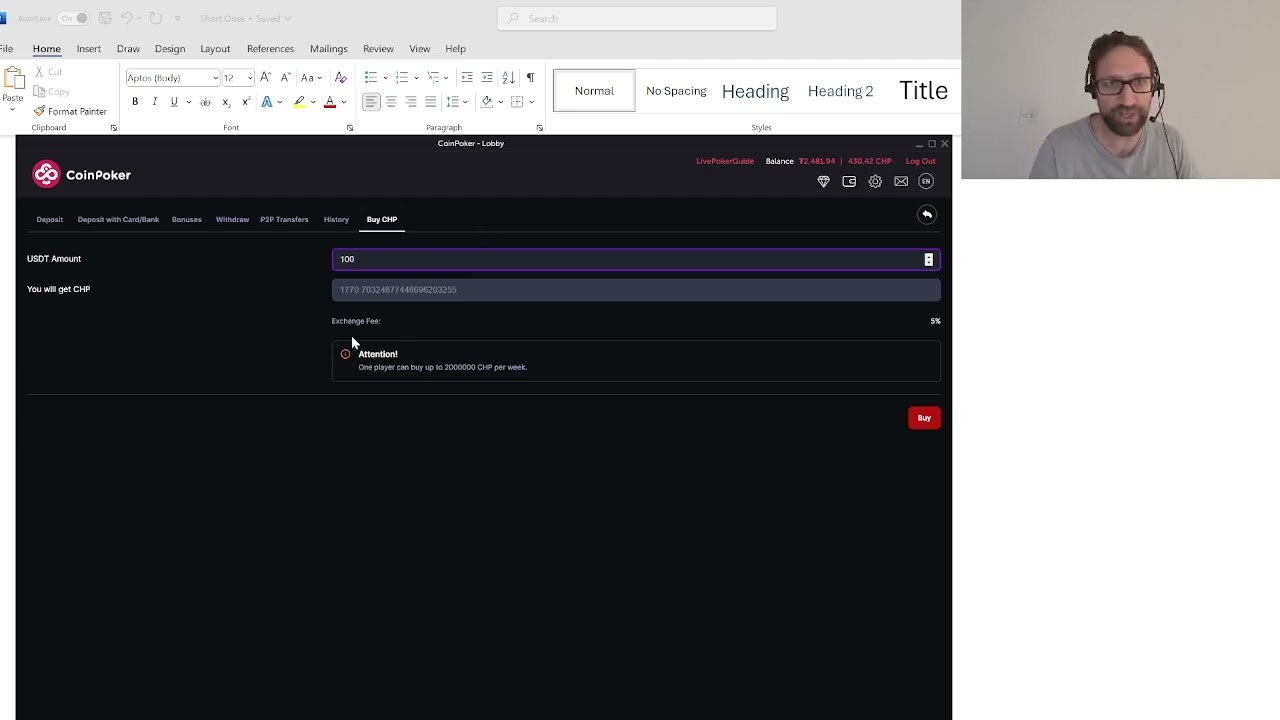Open the font name dropdown
1280x720 pixels.
[215, 78]
